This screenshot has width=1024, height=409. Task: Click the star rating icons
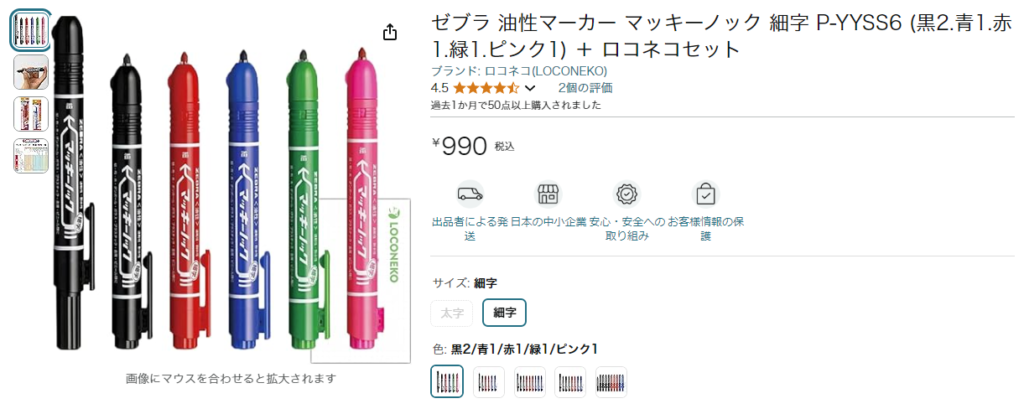point(486,88)
